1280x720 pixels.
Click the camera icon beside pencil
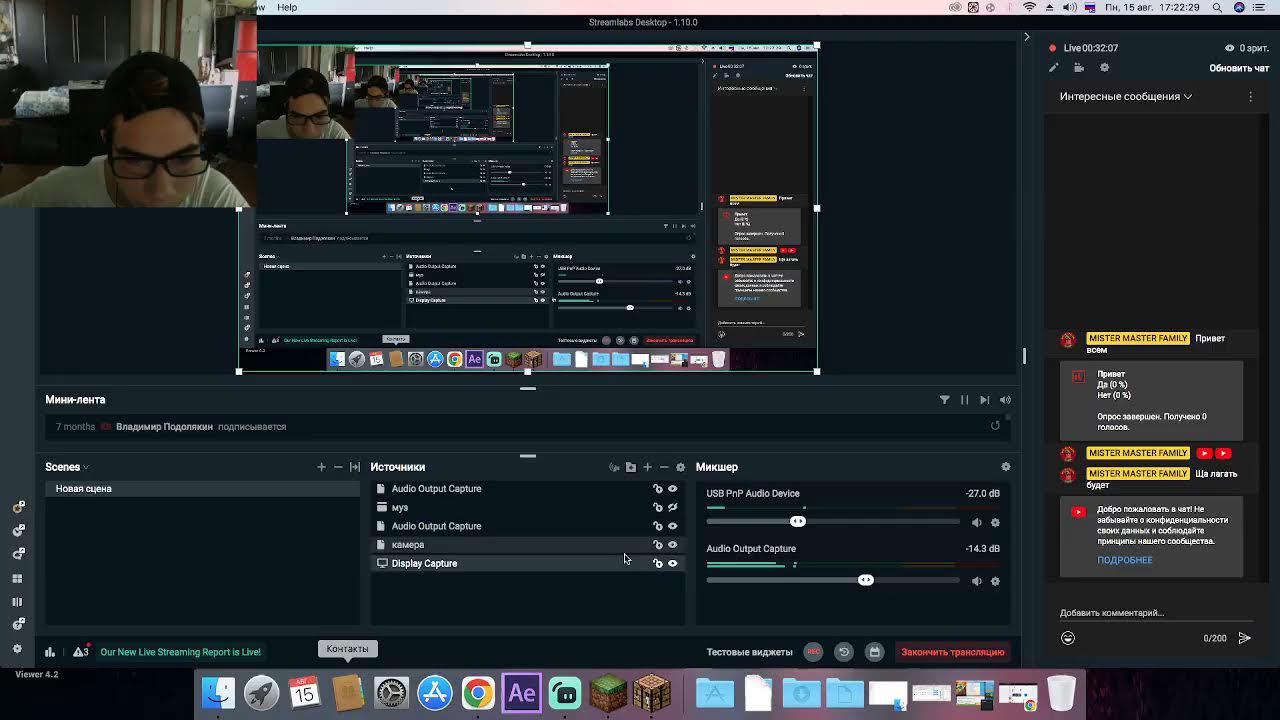point(1079,68)
